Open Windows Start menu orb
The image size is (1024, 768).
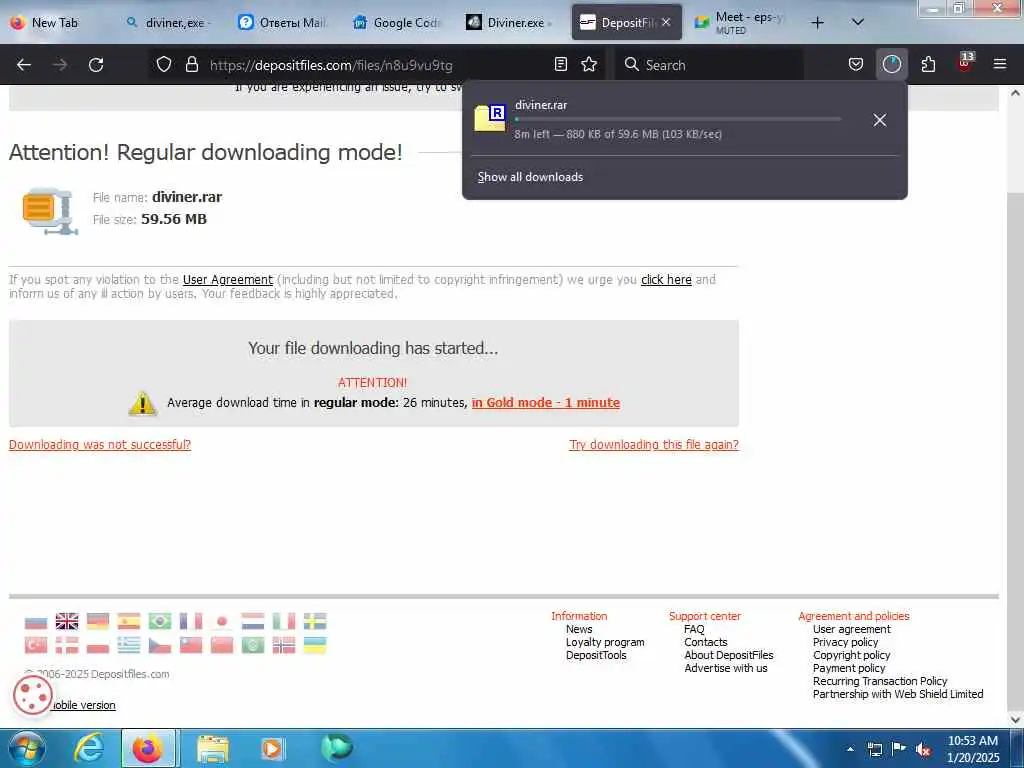pos(27,748)
